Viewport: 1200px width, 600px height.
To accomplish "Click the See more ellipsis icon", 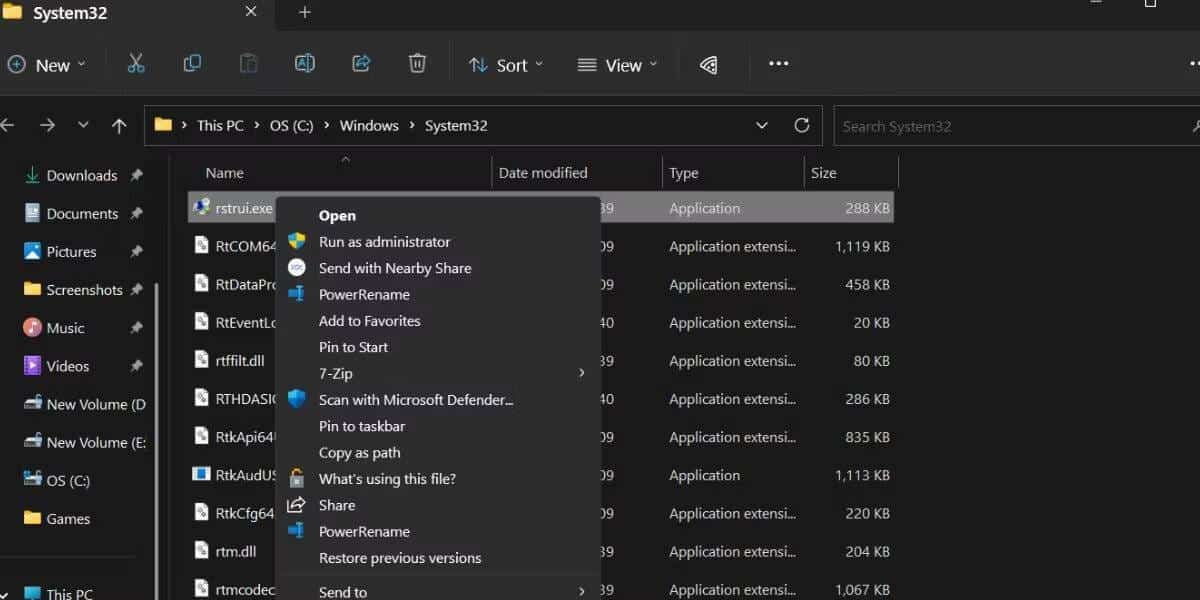I will (778, 64).
